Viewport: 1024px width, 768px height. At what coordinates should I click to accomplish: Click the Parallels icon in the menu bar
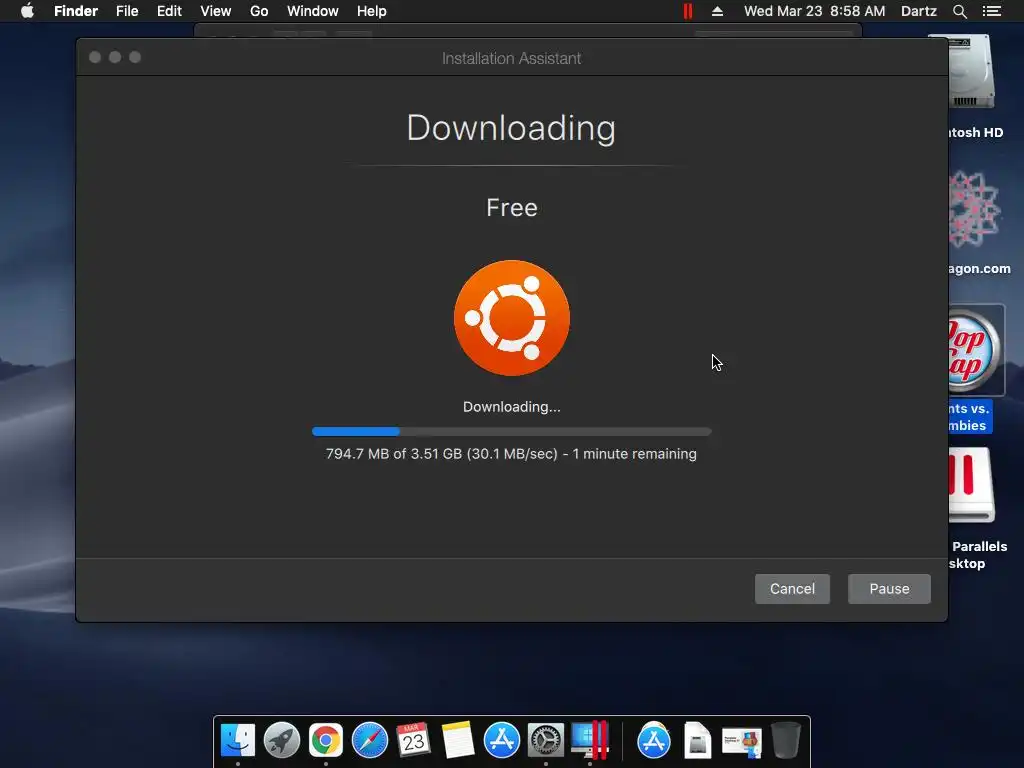[688, 11]
